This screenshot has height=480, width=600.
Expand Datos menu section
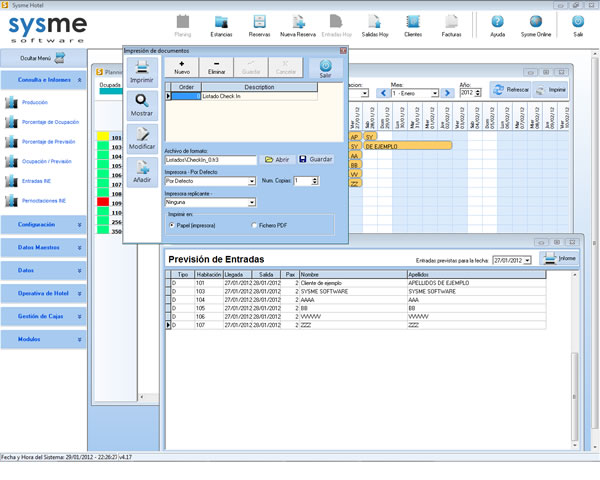(44, 271)
